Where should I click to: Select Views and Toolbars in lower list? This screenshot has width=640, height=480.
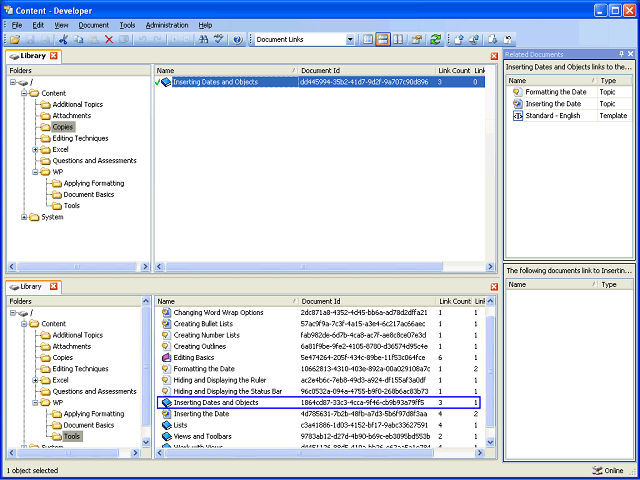(x=202, y=436)
